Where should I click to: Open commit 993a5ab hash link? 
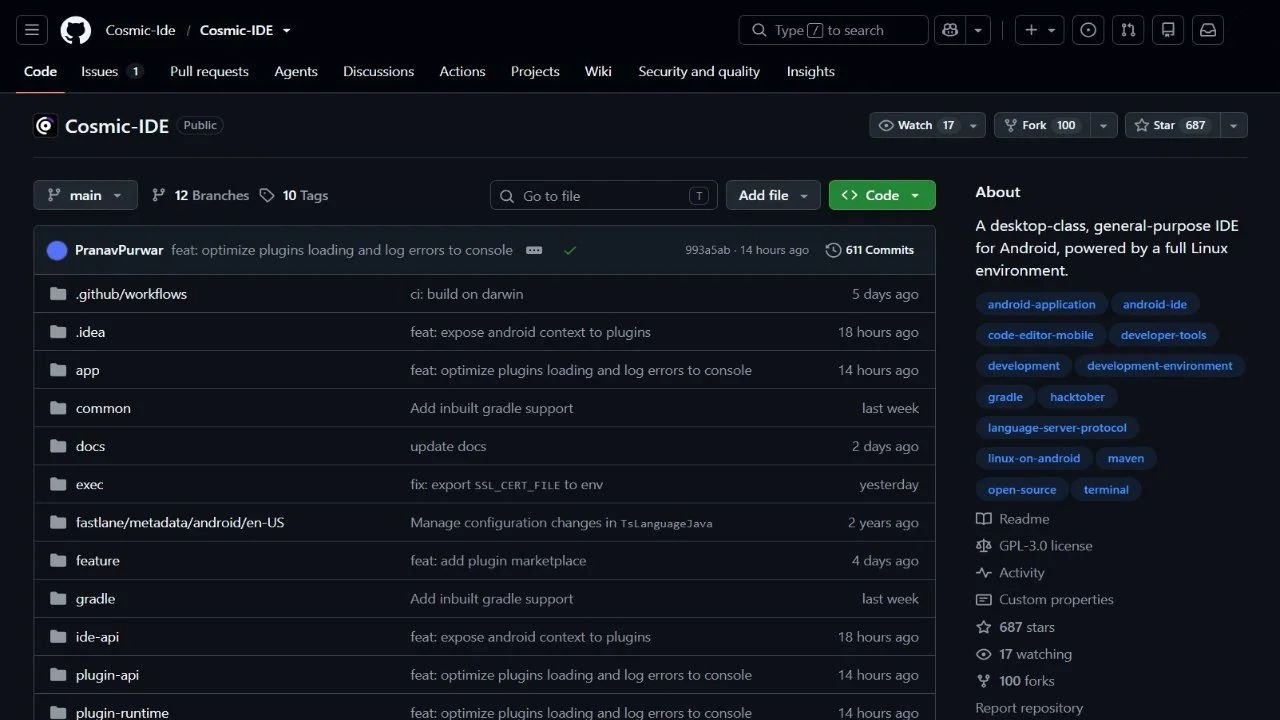[708, 250]
